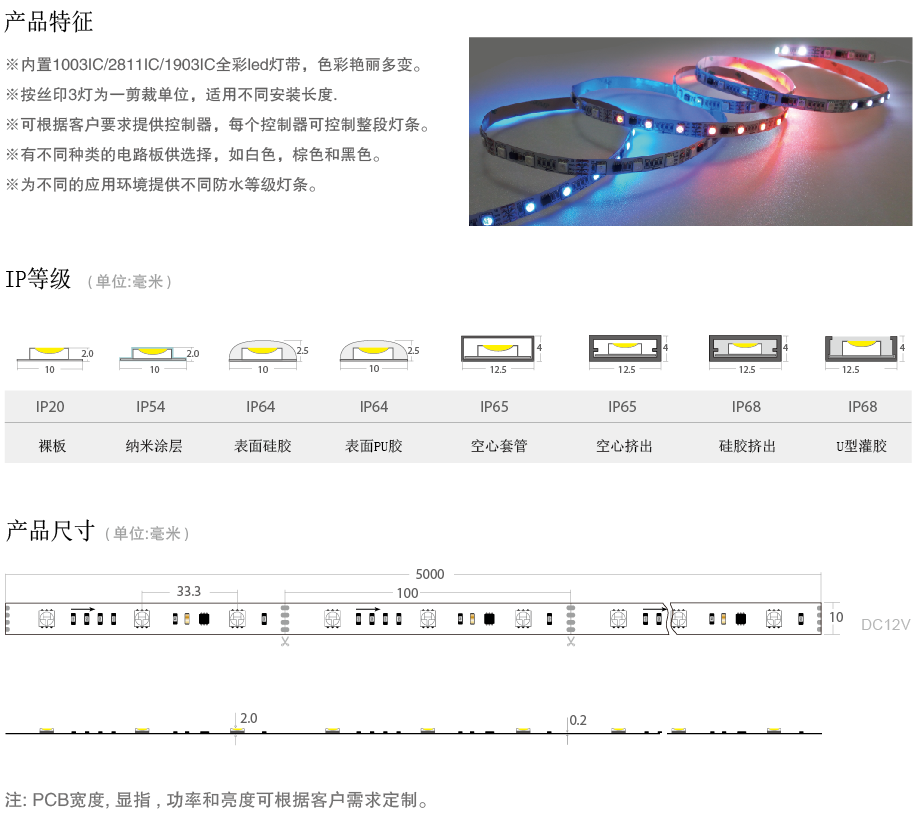Select the 纳米涂层 table cell
Screen dimensions: 916x816
point(154,446)
